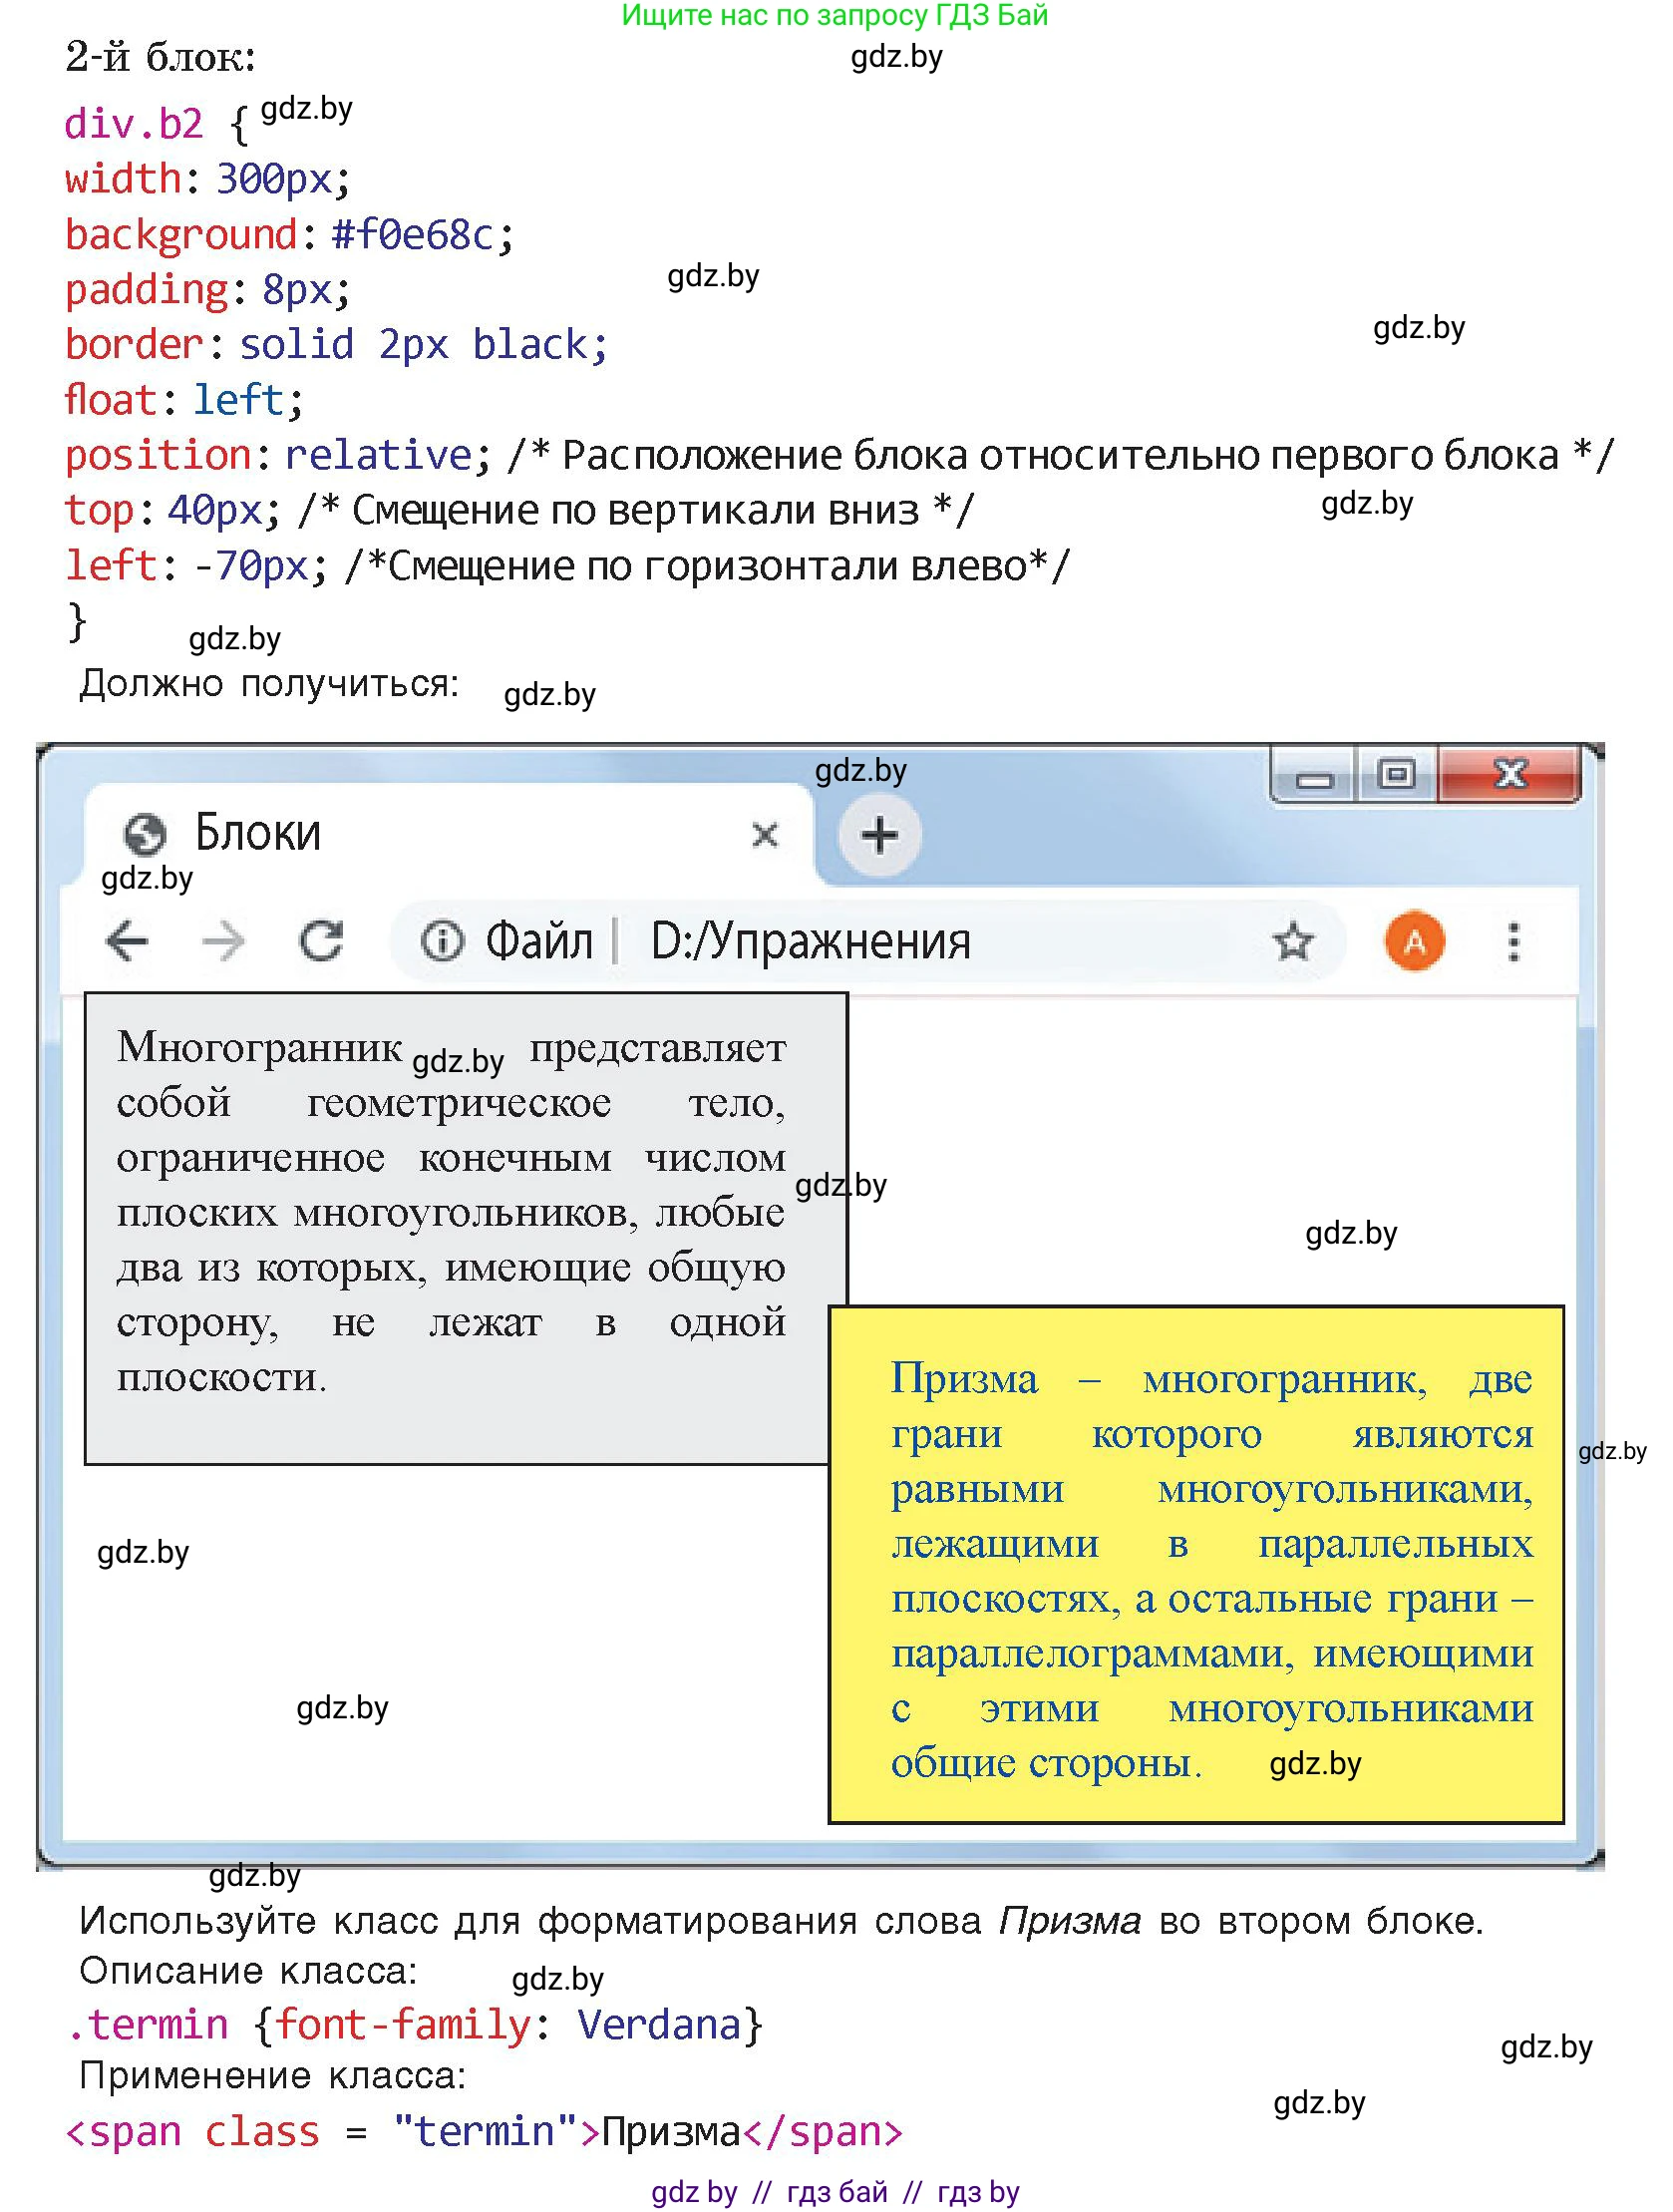This screenshot has width=1673, height=2212.
Task: Open the site information icon
Action: (x=443, y=940)
